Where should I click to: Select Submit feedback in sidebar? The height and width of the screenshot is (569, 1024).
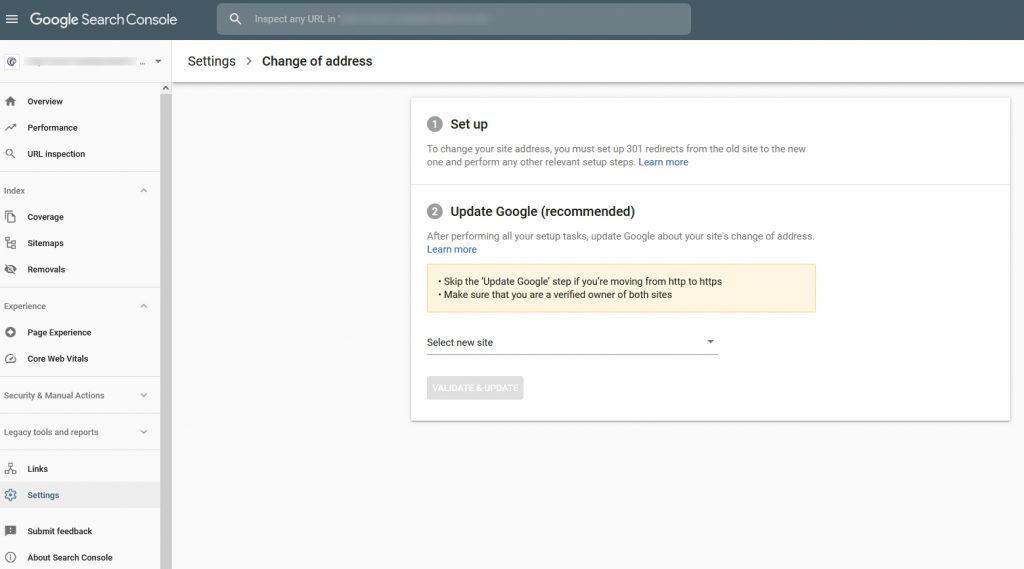[59, 531]
